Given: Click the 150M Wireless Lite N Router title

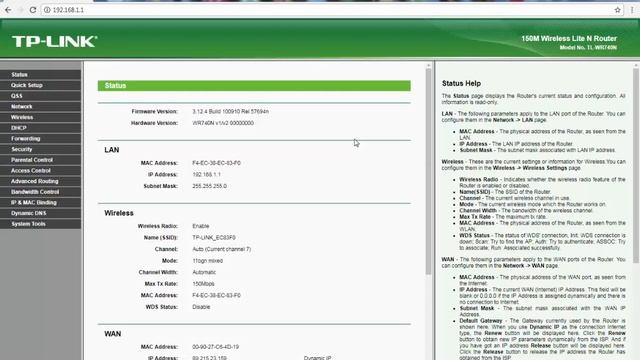Looking at the screenshot, I should (x=569, y=38).
